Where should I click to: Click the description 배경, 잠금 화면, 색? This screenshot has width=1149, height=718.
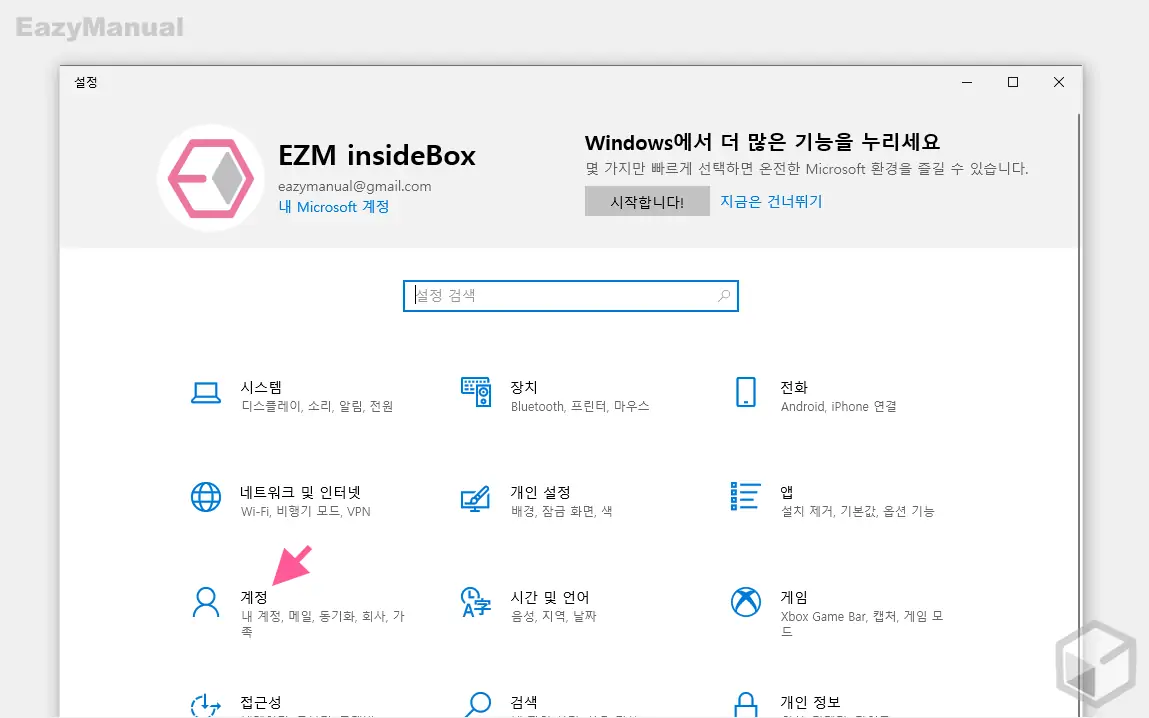point(561,511)
